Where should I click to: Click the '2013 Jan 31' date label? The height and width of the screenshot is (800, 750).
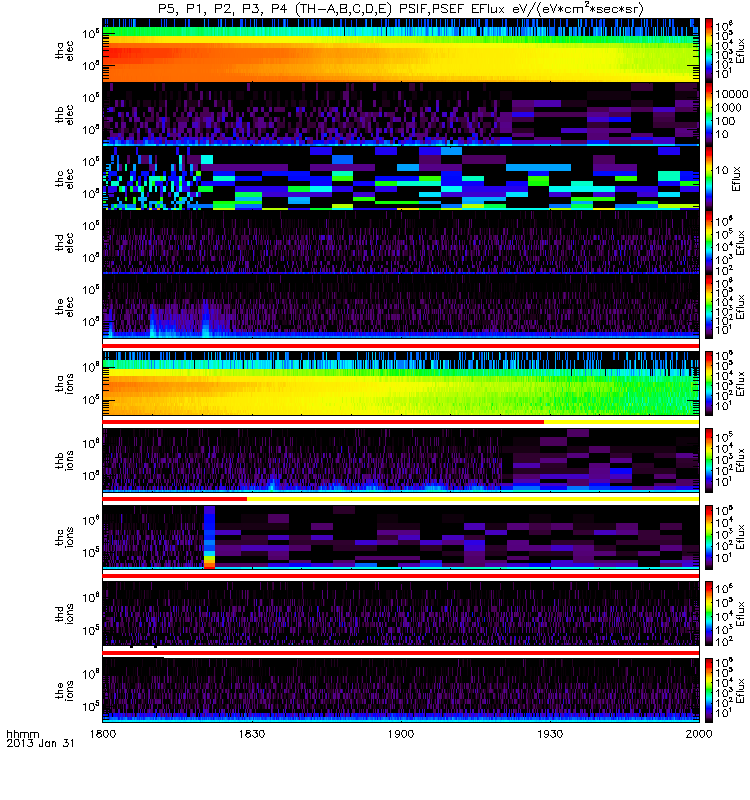tap(40, 743)
